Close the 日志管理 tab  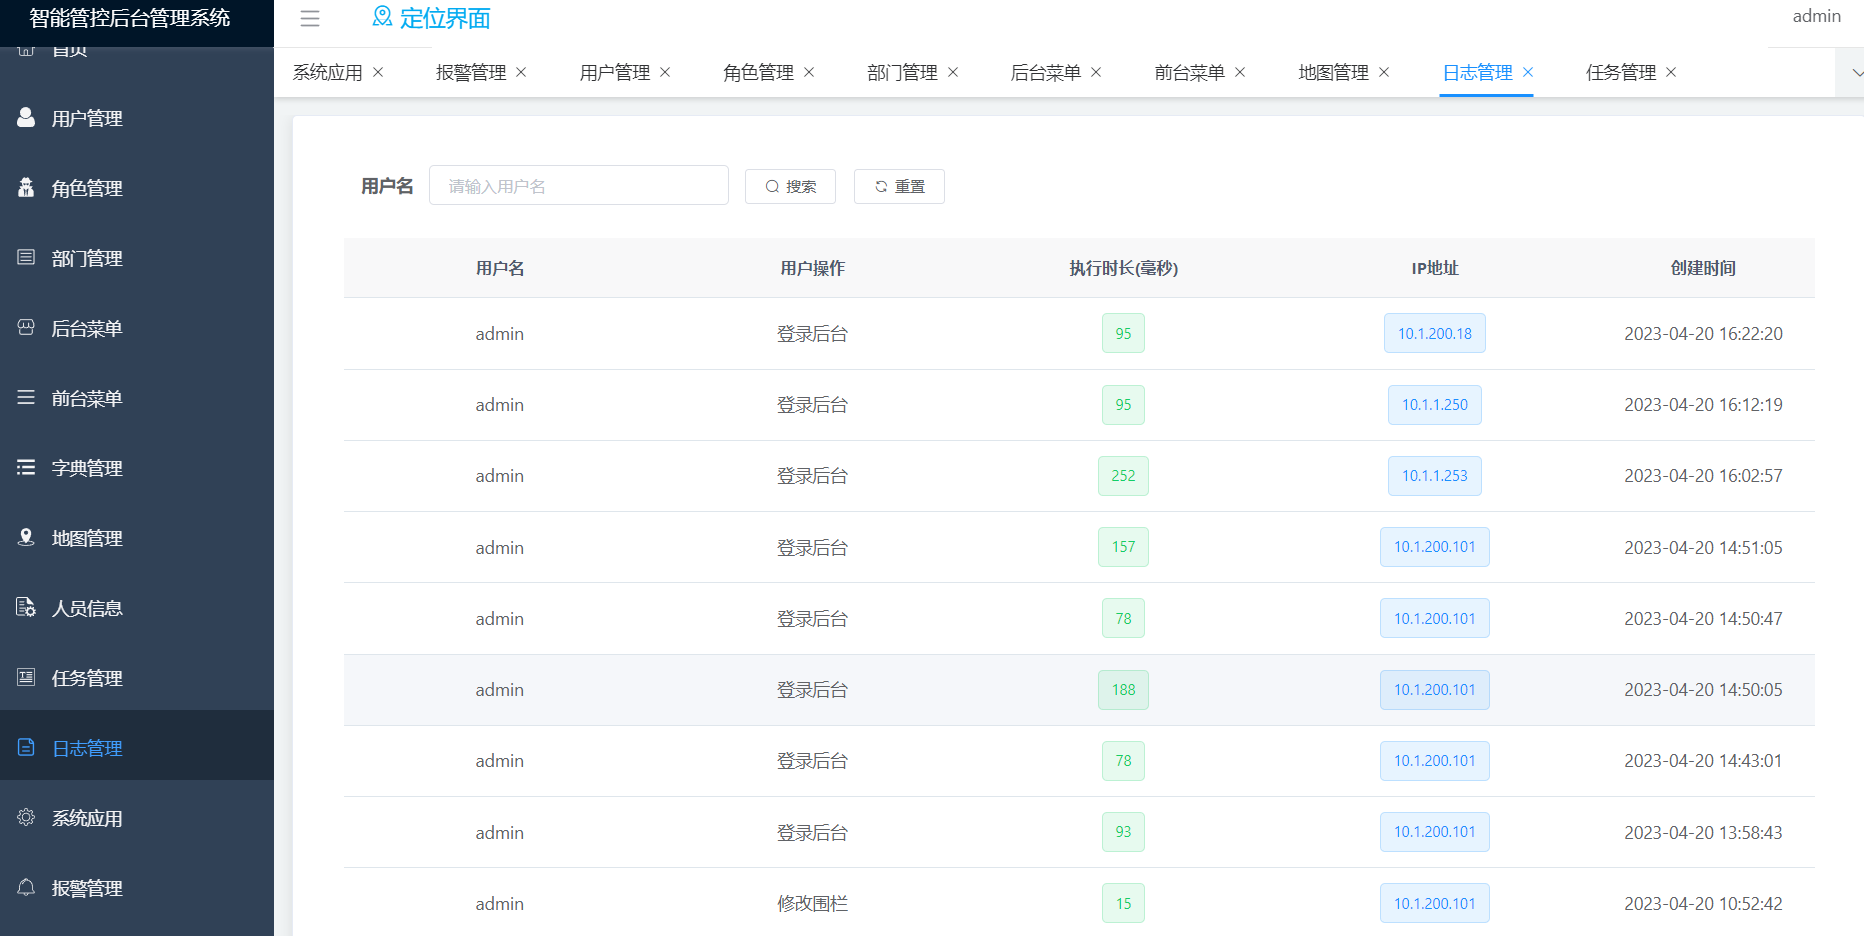pos(1528,73)
